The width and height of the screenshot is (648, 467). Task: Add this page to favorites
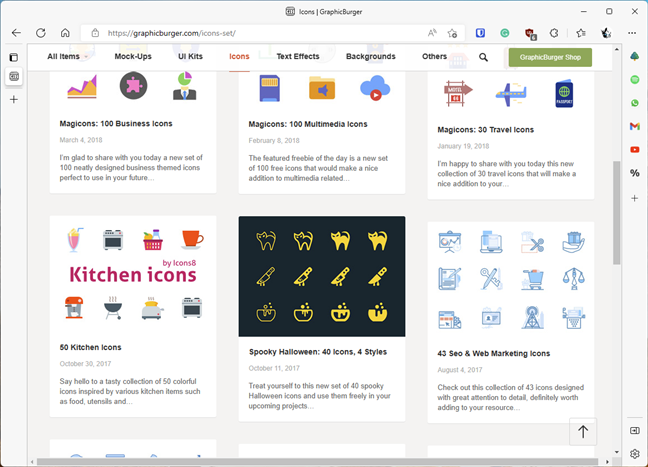click(452, 33)
